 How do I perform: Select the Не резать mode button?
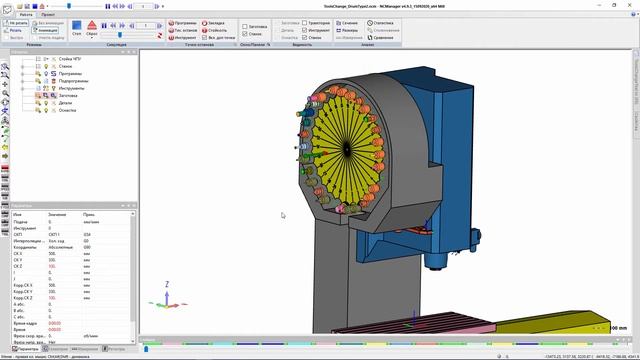tap(16, 23)
